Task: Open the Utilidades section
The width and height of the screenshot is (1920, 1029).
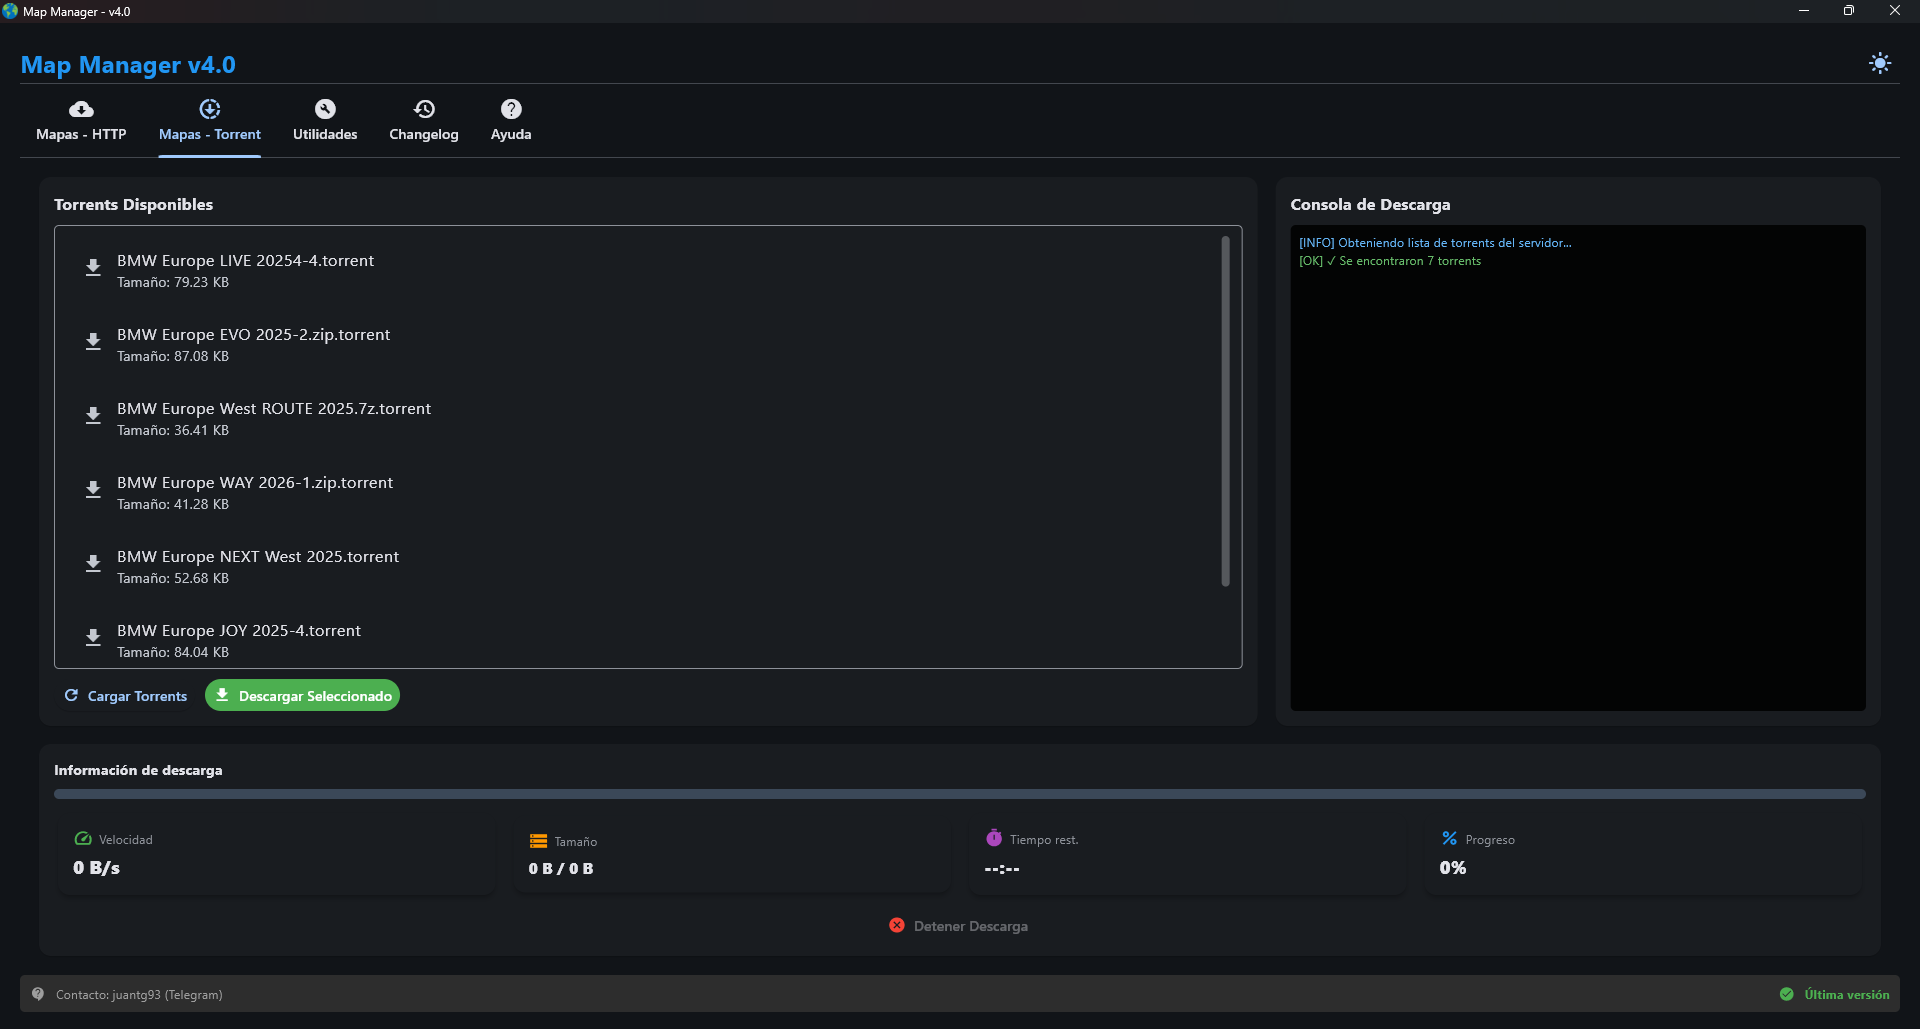Action: (x=324, y=120)
